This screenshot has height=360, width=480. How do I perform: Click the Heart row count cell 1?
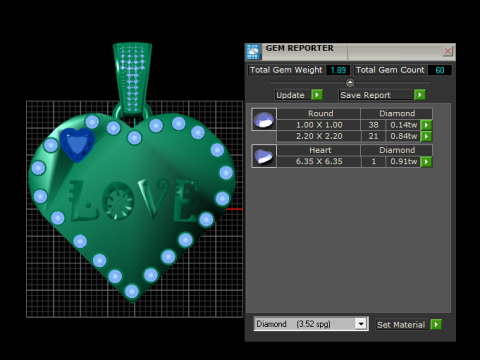pos(373,162)
